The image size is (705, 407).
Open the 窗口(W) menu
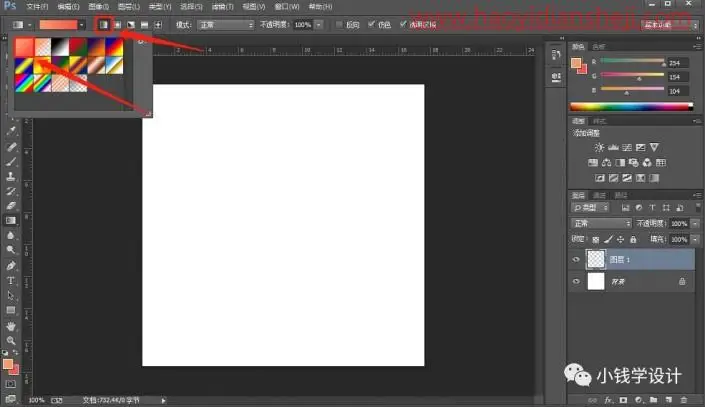pyautogui.click(x=286, y=7)
